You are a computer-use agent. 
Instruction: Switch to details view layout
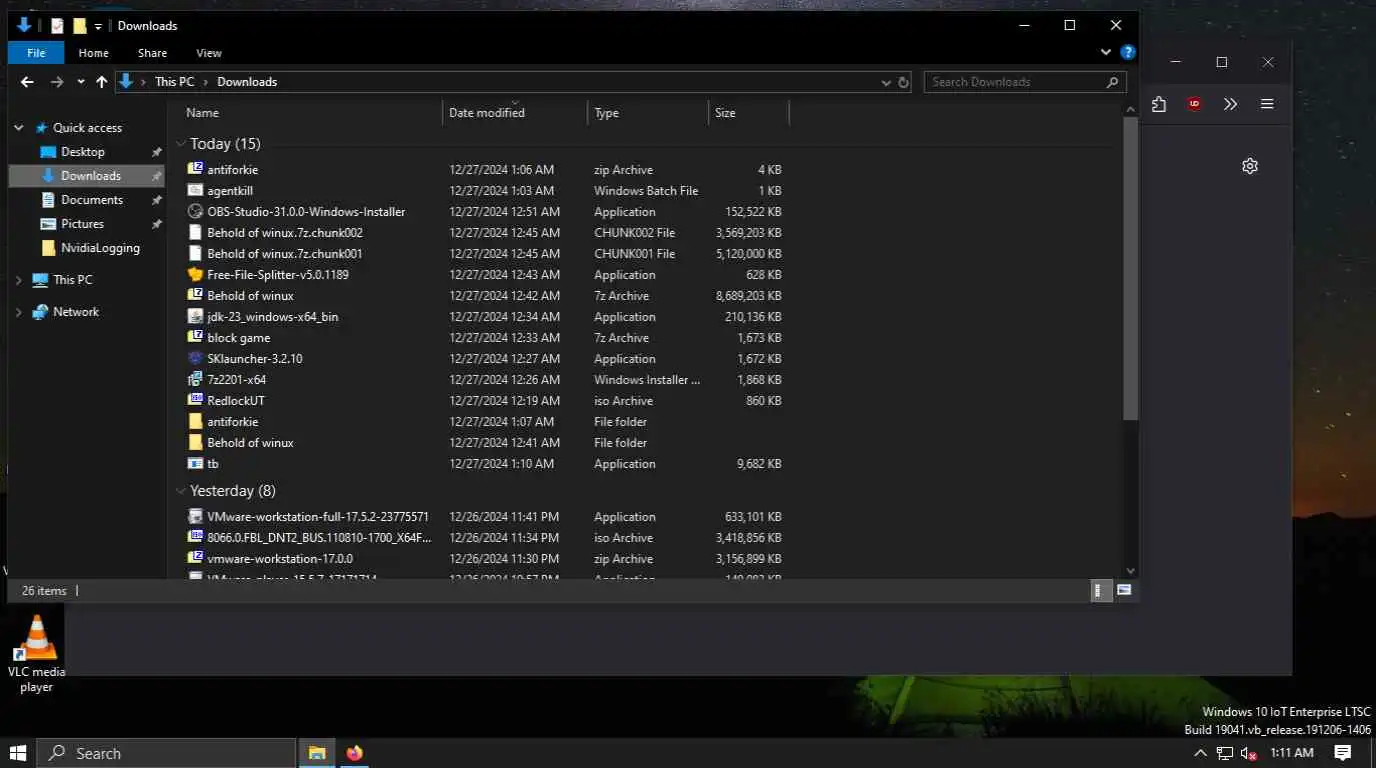[1100, 591]
